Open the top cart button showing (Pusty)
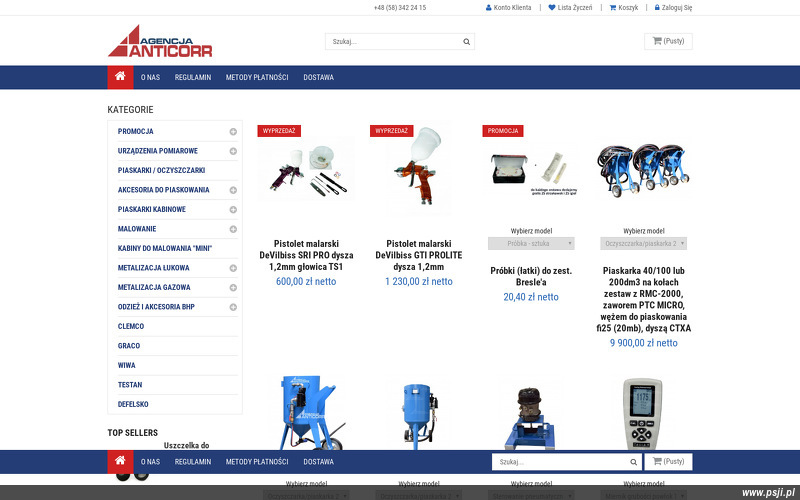 668,41
